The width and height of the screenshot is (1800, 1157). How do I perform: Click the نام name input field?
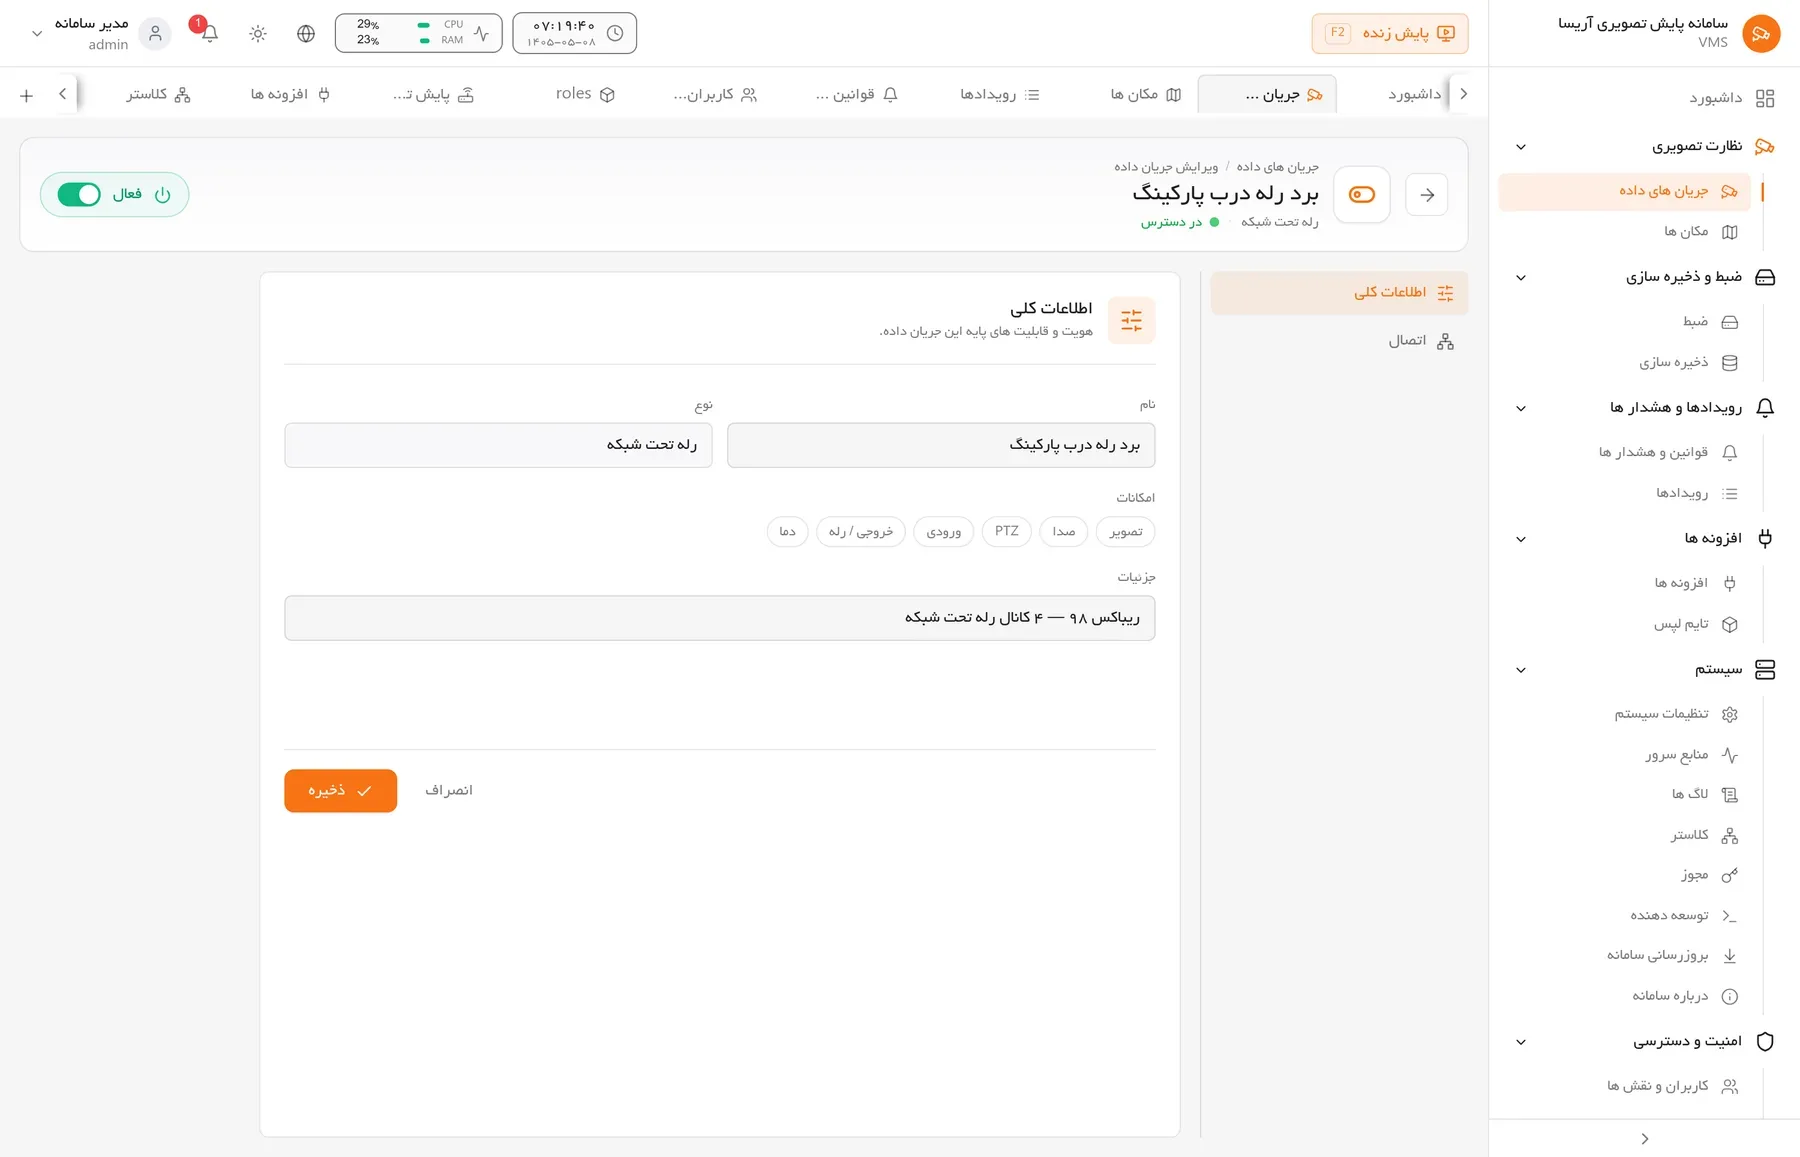941,445
